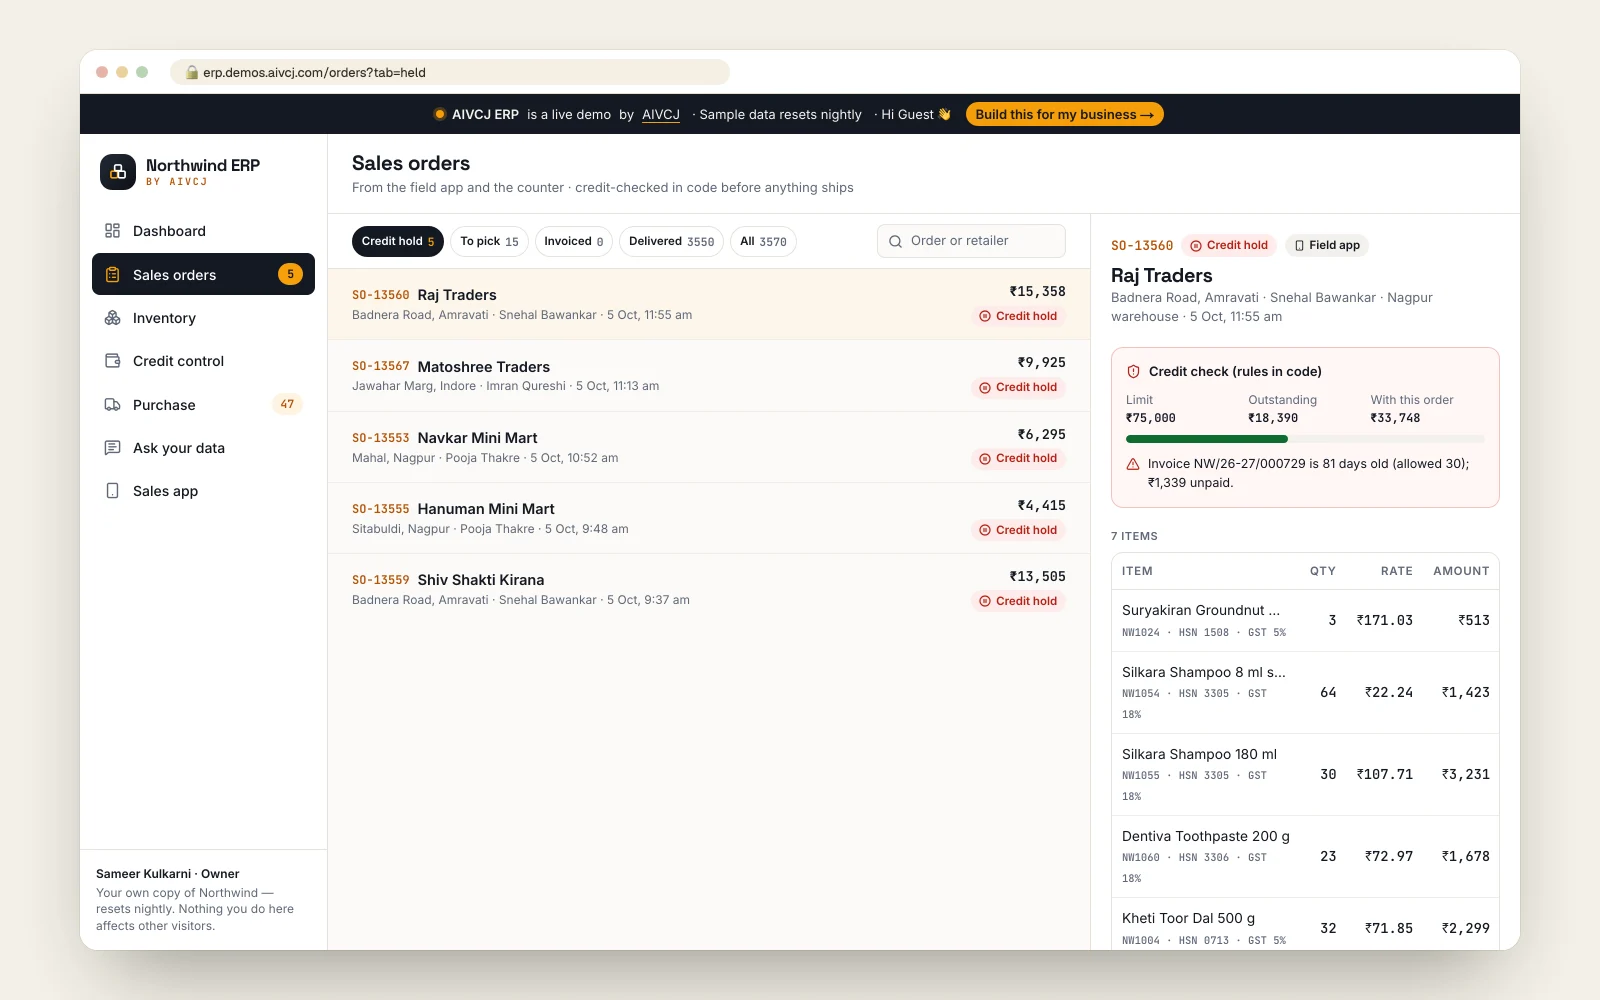
Task: Open order SO-13553 Navkar Mini Mart
Action: click(708, 447)
